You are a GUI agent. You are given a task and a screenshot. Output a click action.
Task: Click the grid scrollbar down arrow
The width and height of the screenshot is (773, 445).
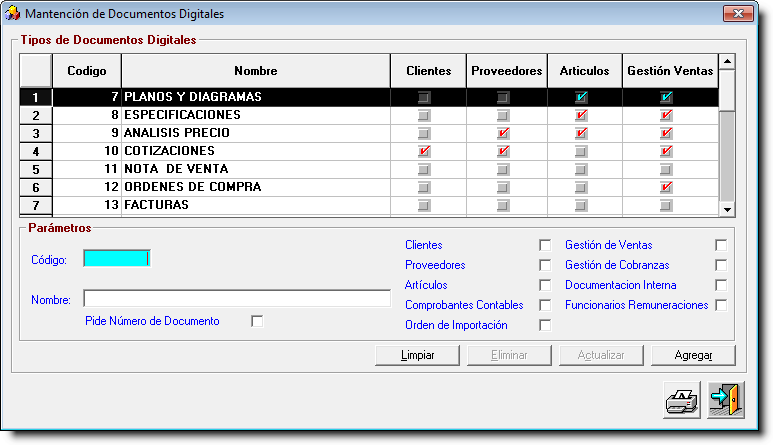click(727, 209)
